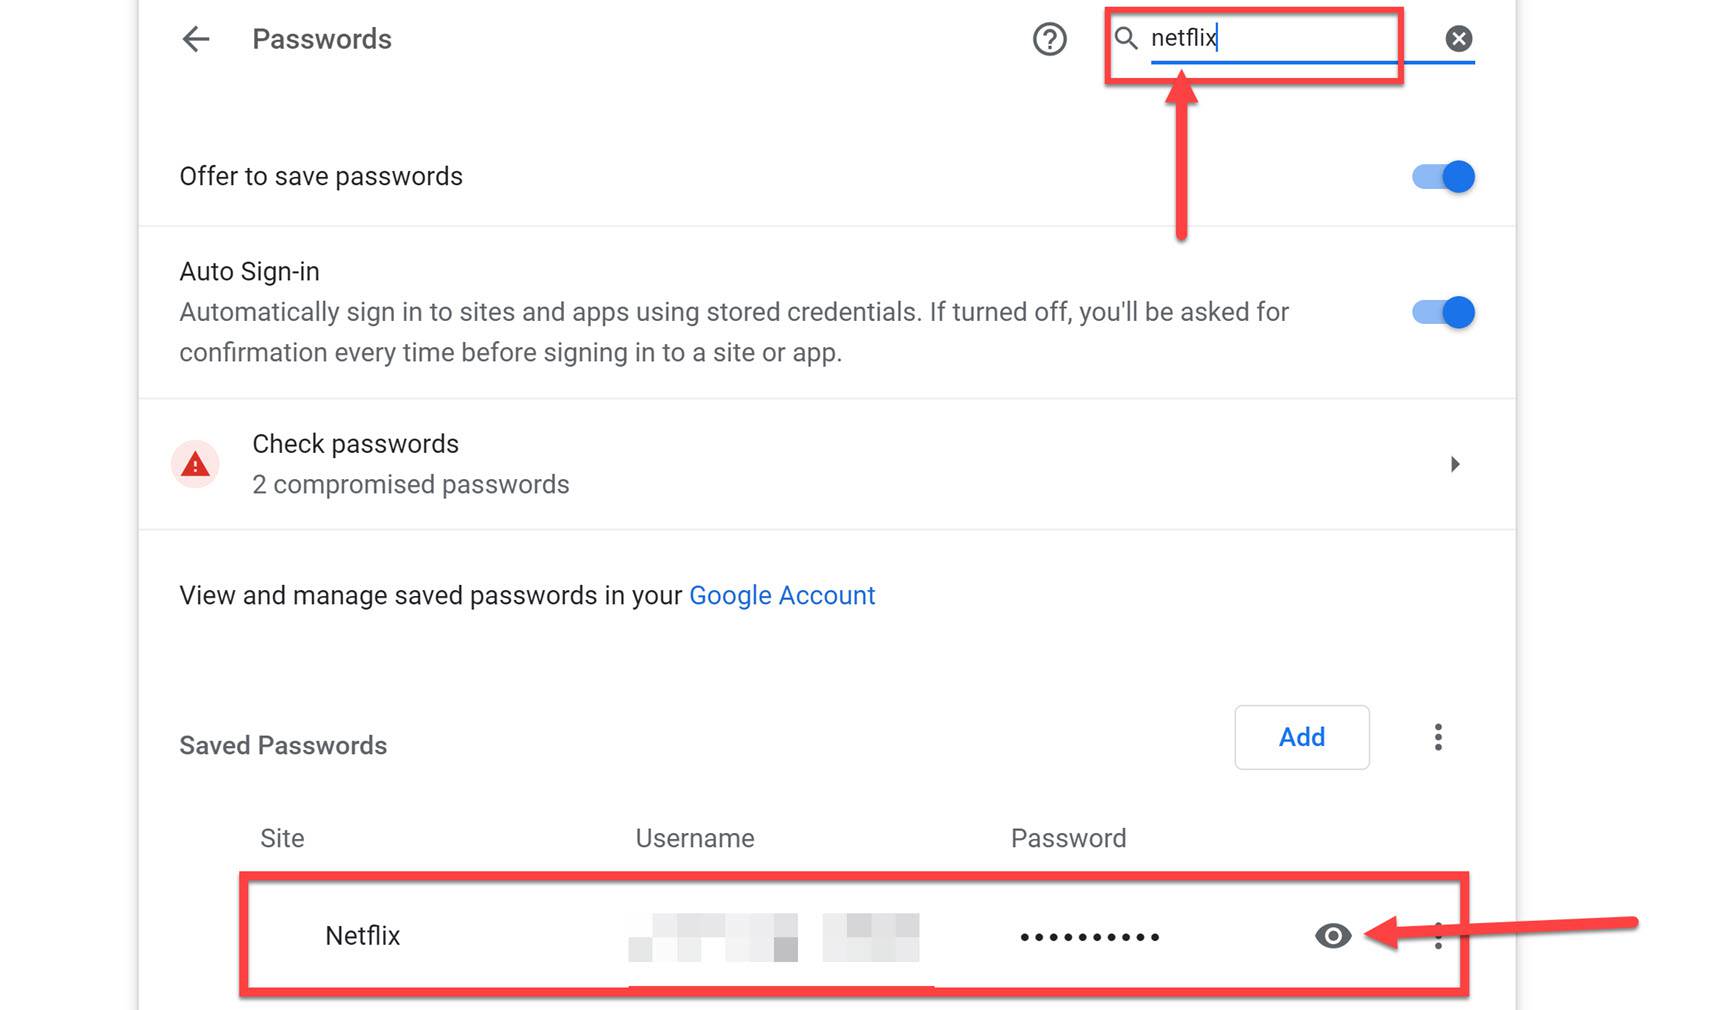Screen dimensions: 1719x1010
Task: Clear the netflix search query
Action: click(1457, 37)
